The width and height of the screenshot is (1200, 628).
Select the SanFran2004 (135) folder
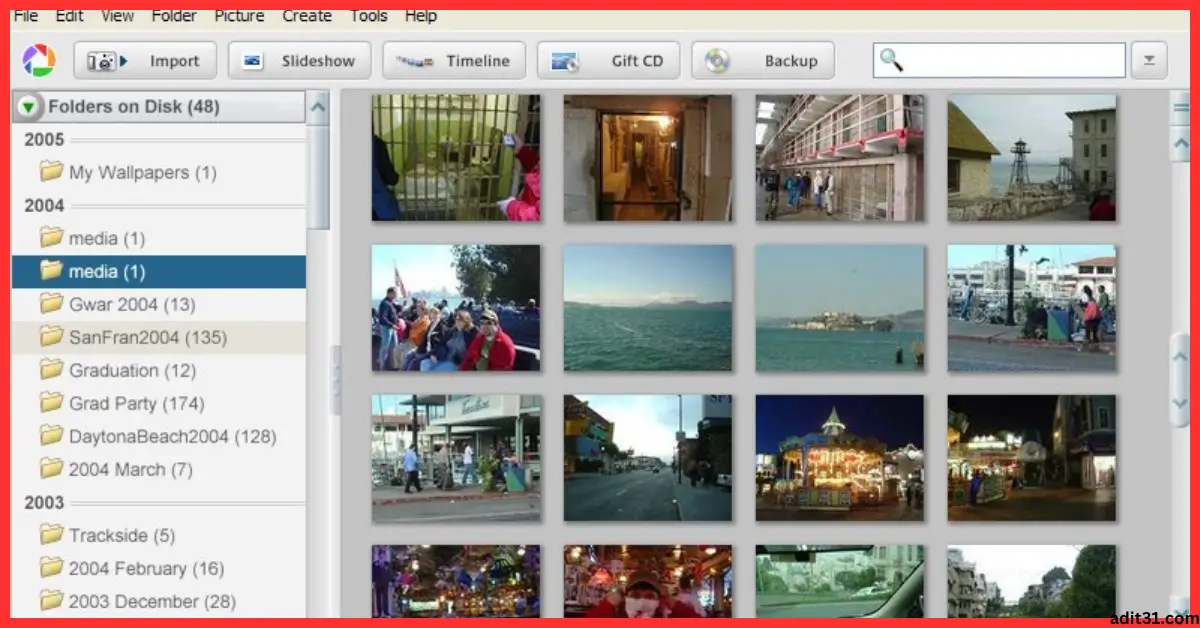159,337
